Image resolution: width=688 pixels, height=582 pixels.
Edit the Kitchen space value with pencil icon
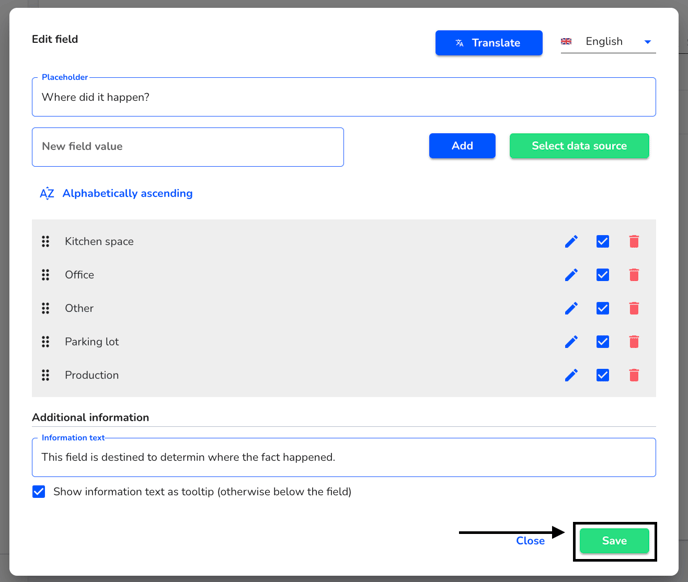(571, 241)
